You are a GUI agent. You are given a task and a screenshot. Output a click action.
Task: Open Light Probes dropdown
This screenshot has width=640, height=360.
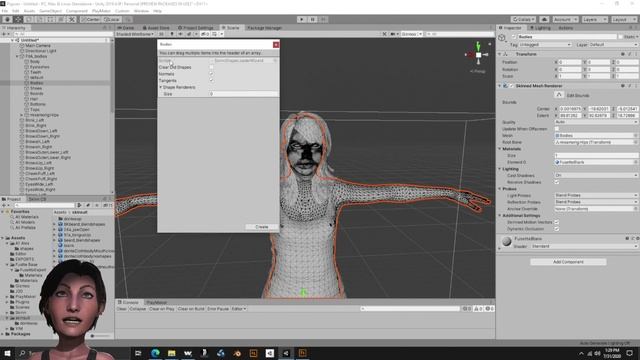[x=596, y=195]
